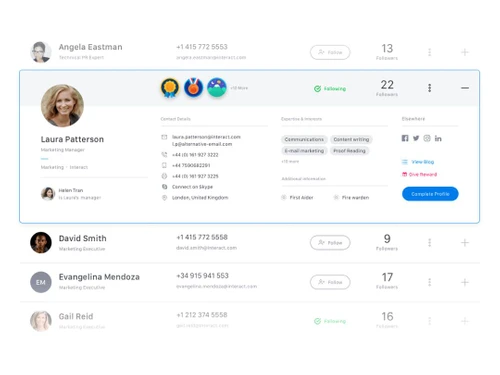
Task: Open Connect on Skype link
Action: pos(192,187)
